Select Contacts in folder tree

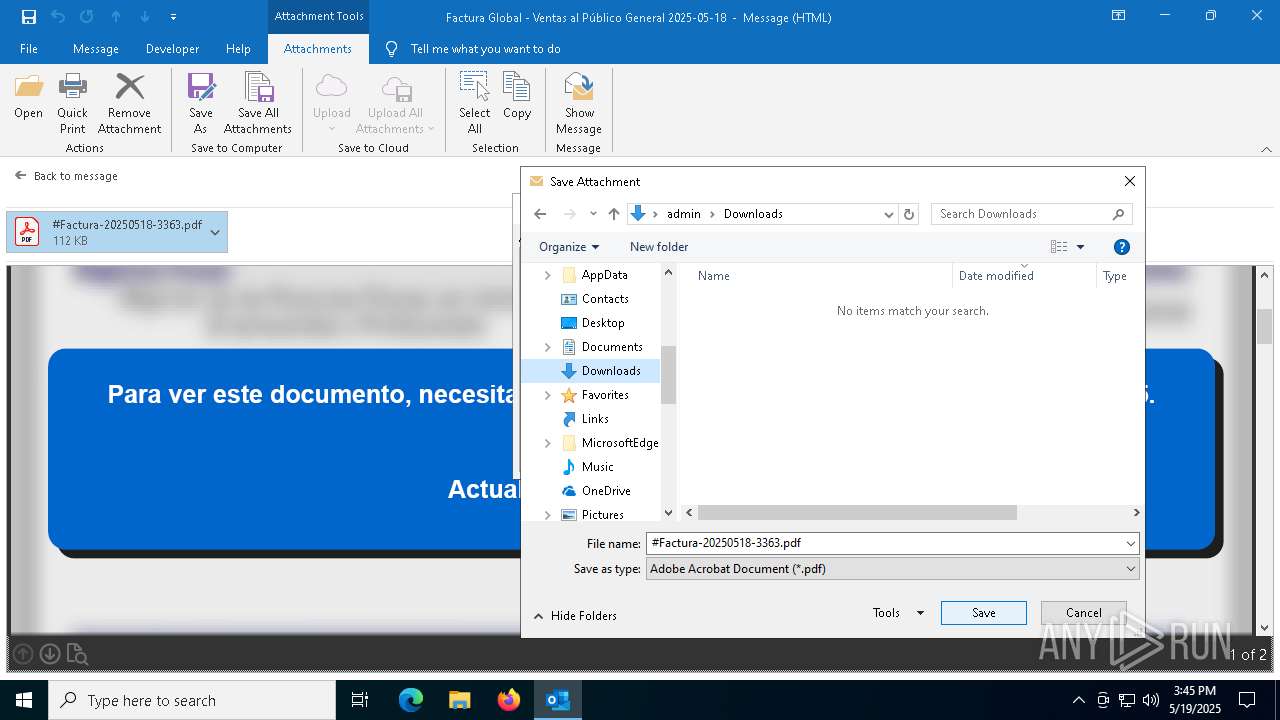click(x=605, y=298)
